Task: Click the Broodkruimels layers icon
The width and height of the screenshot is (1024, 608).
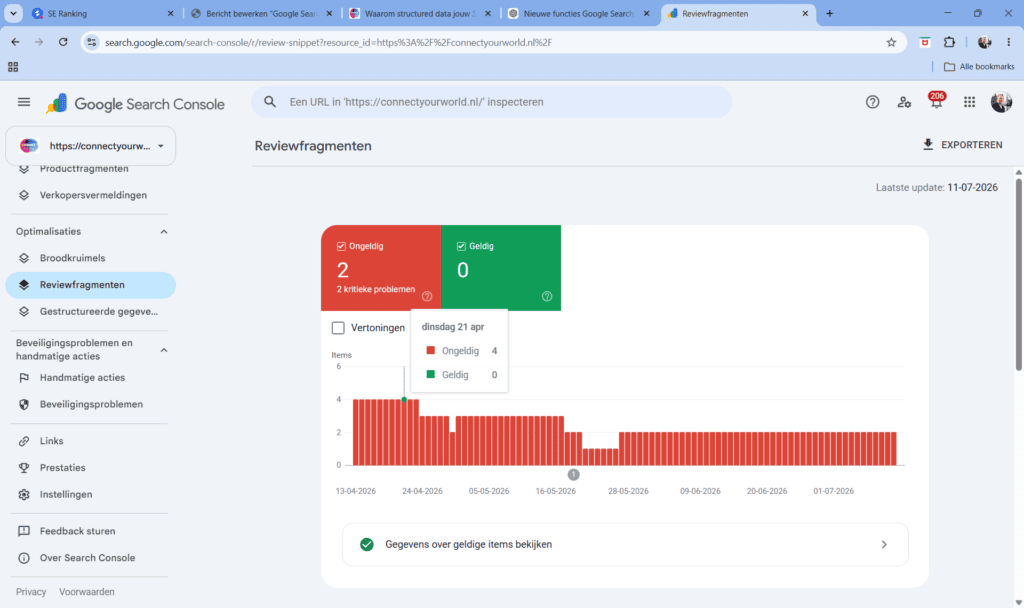Action: 24,258
